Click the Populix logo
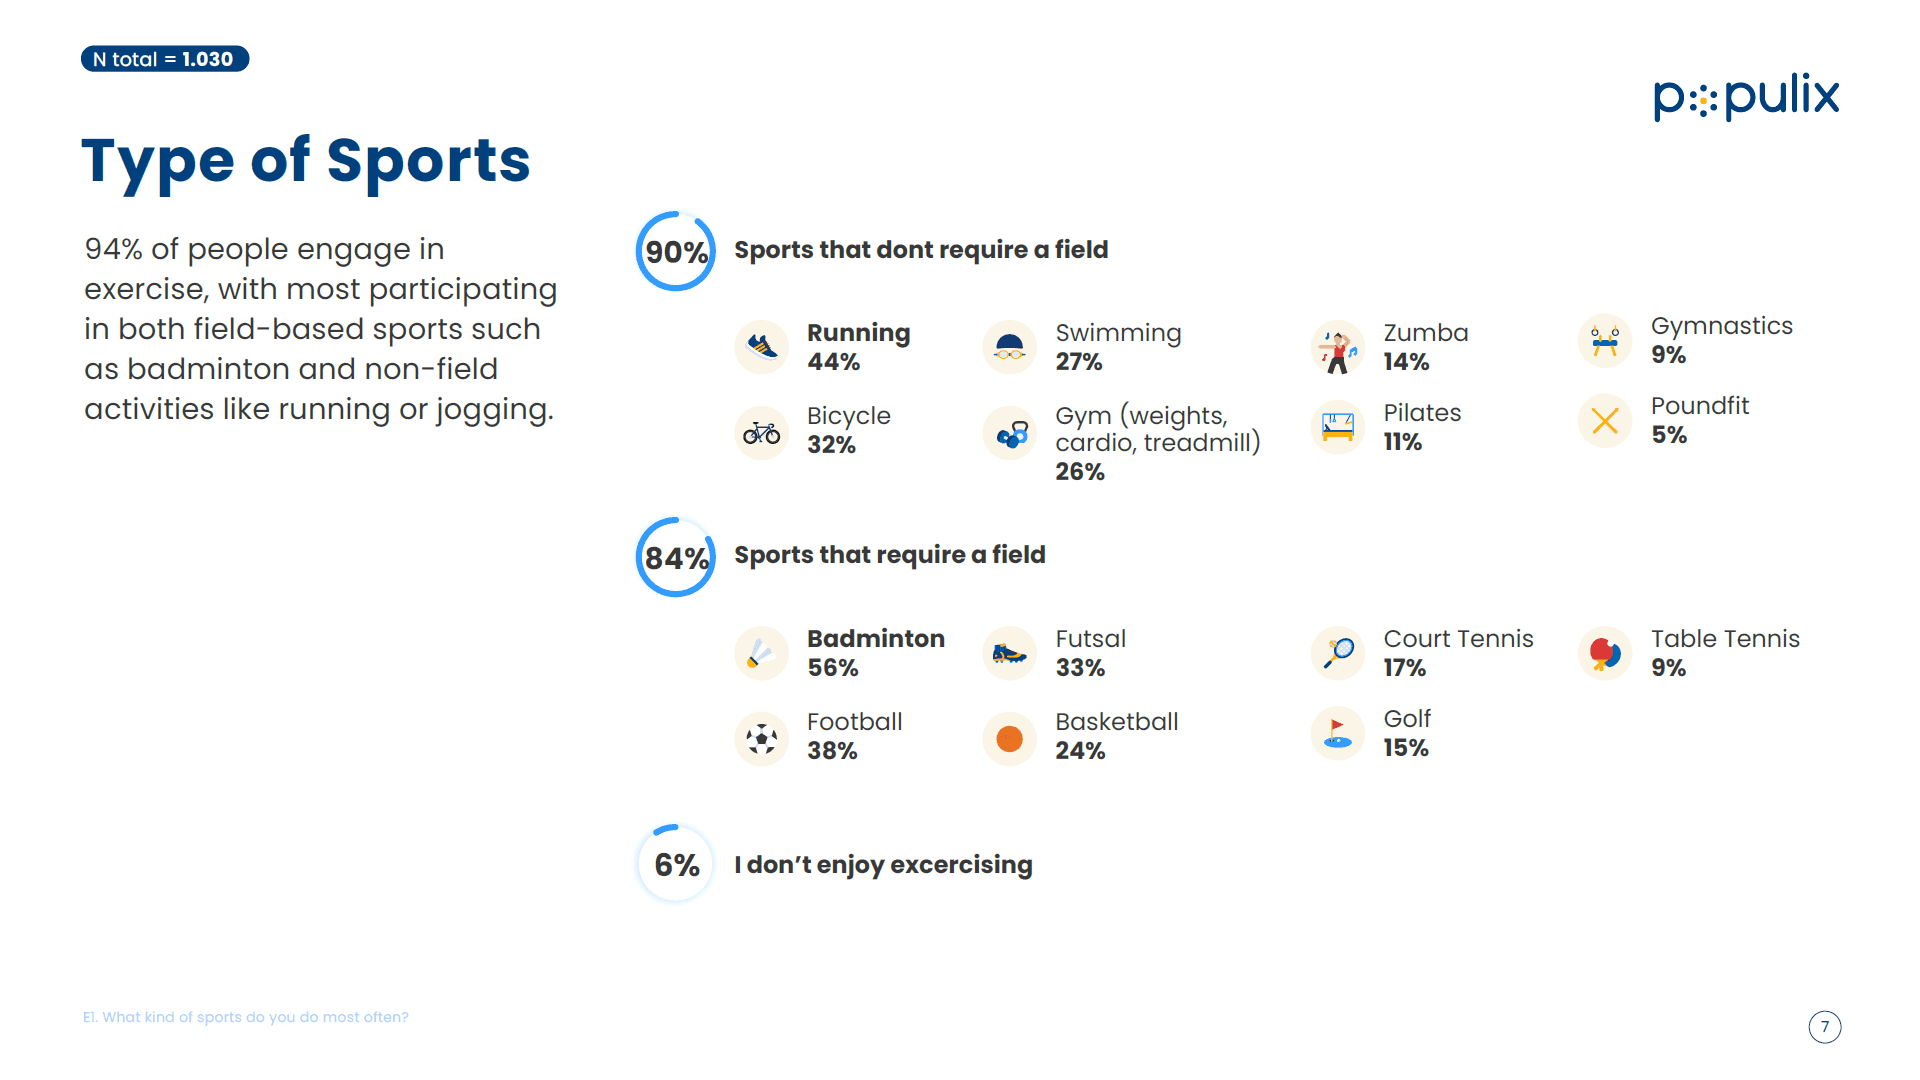This screenshot has width=1920, height=1080. pos(1746,97)
